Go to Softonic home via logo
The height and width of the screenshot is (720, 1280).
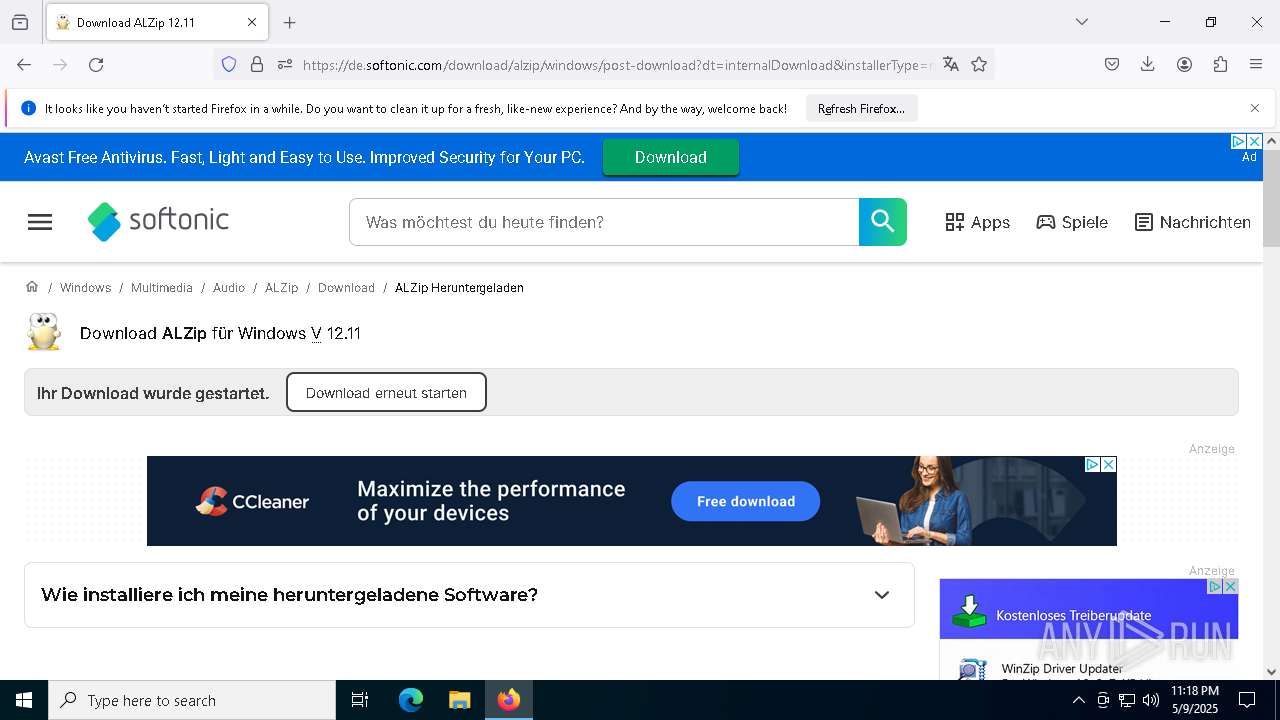pos(158,221)
